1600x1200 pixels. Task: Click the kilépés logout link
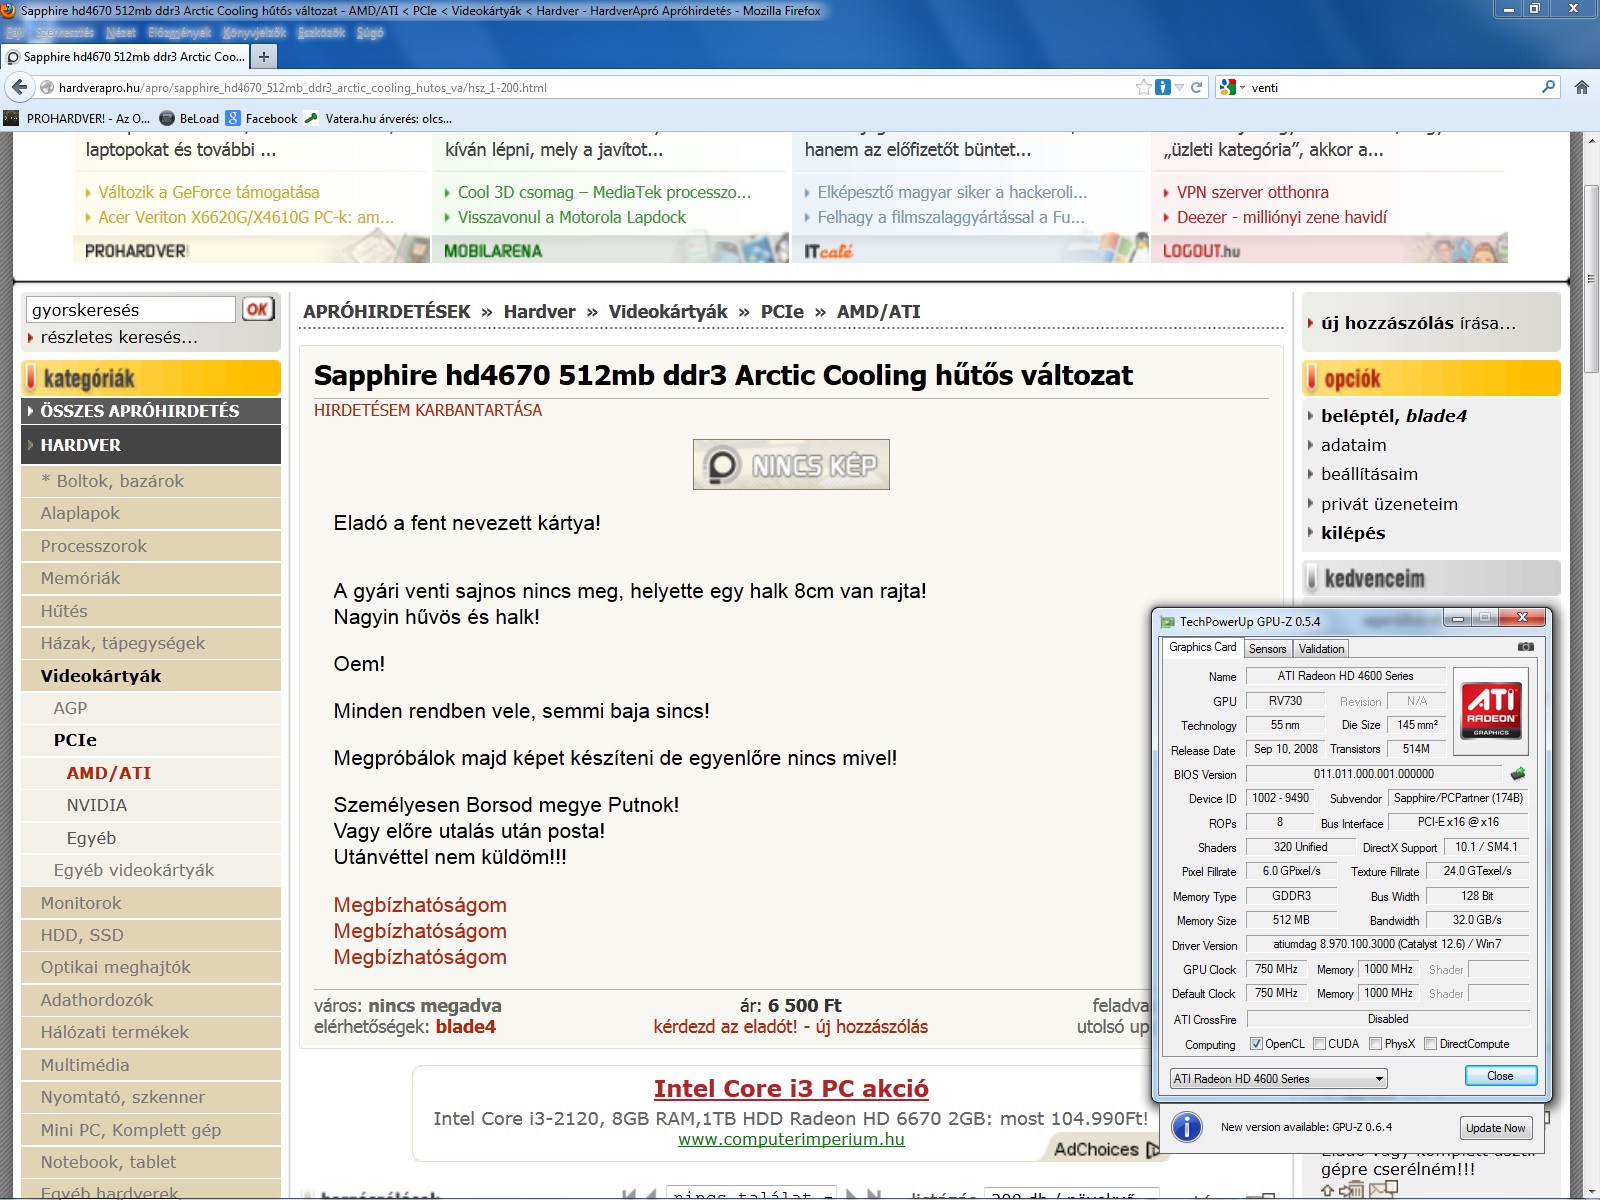(1353, 533)
